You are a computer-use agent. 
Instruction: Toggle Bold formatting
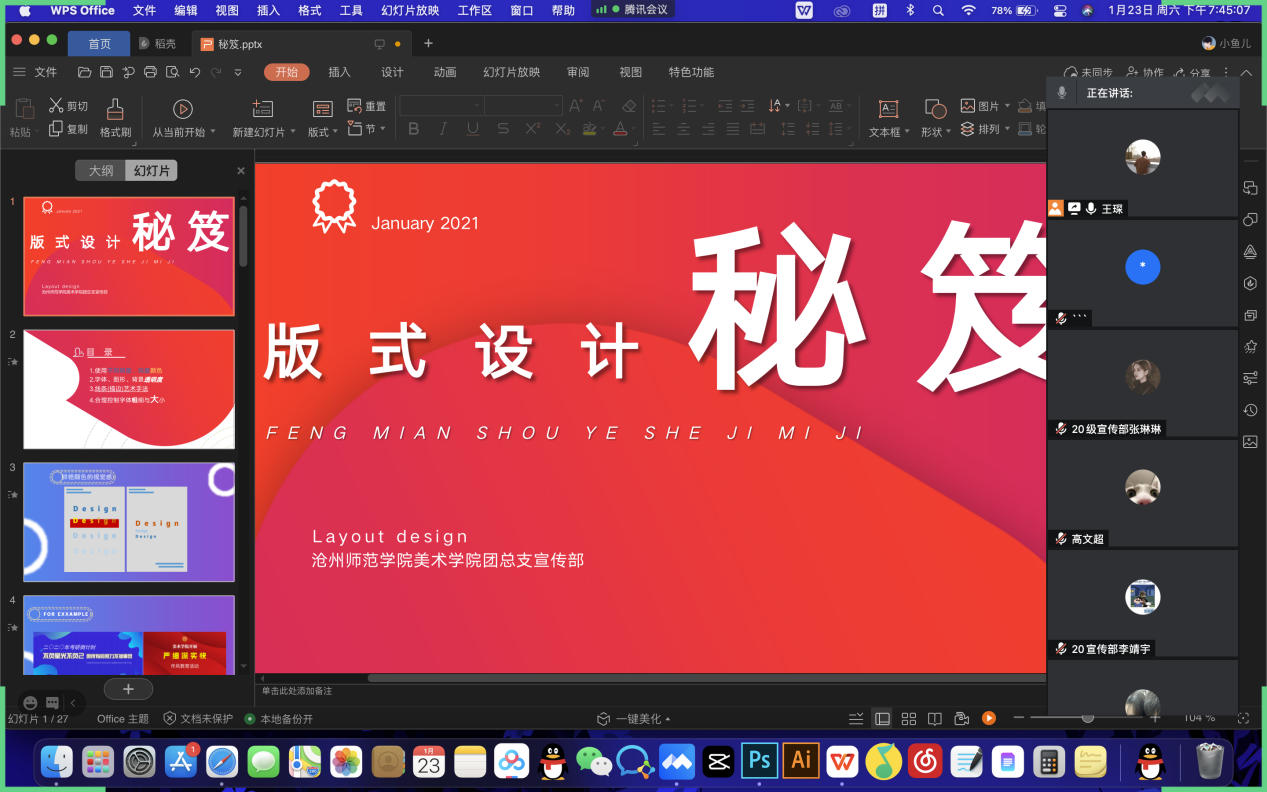pyautogui.click(x=414, y=129)
